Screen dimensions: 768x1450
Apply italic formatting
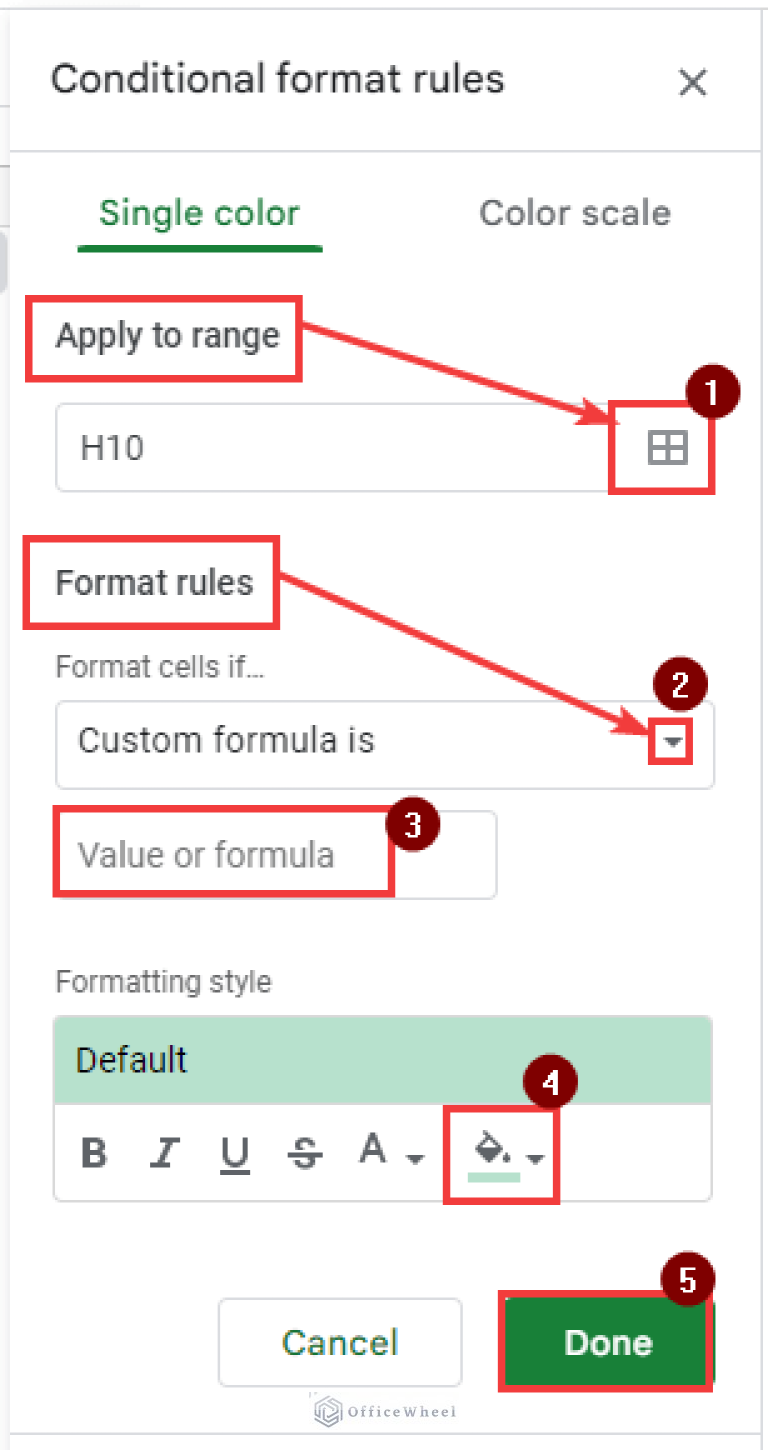(x=163, y=1152)
